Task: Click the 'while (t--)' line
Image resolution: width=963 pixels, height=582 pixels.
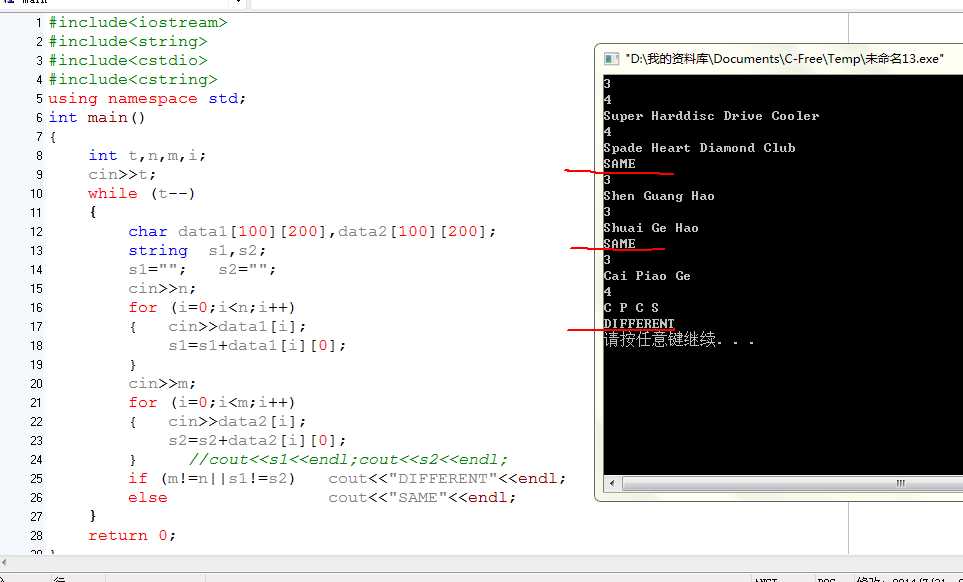Action: pos(141,193)
